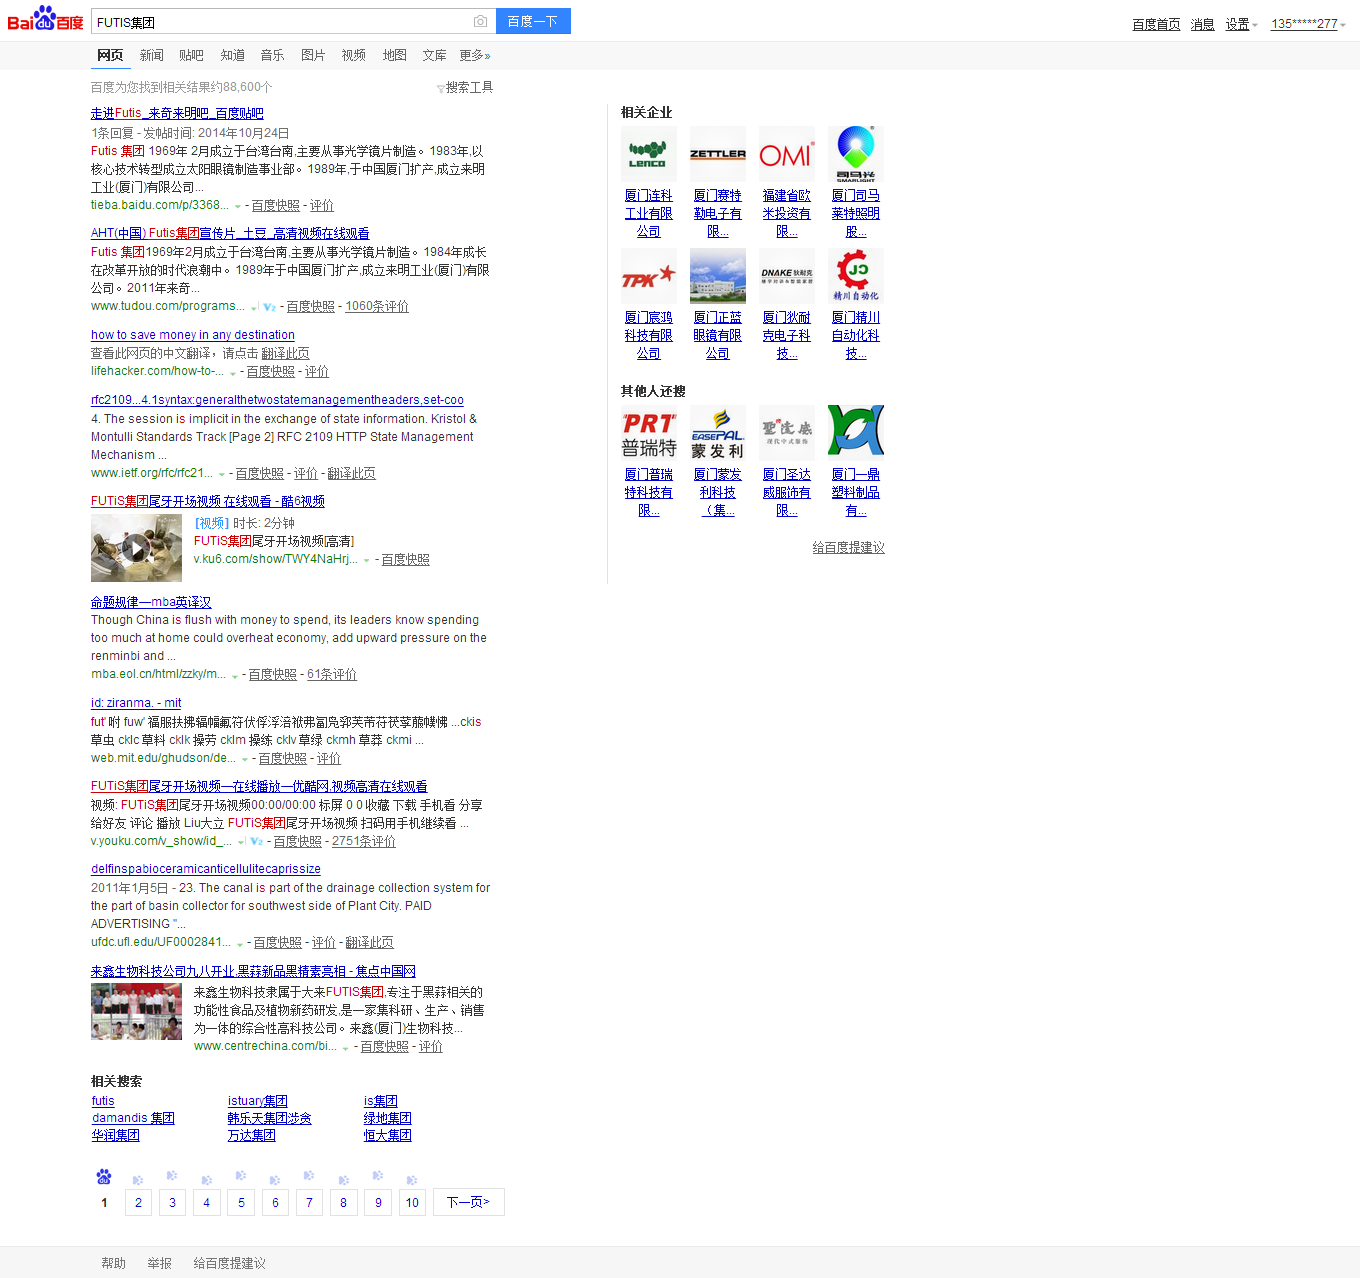This screenshot has height=1278, width=1360.
Task: Click 百度首页 link in header
Action: click(x=1156, y=24)
